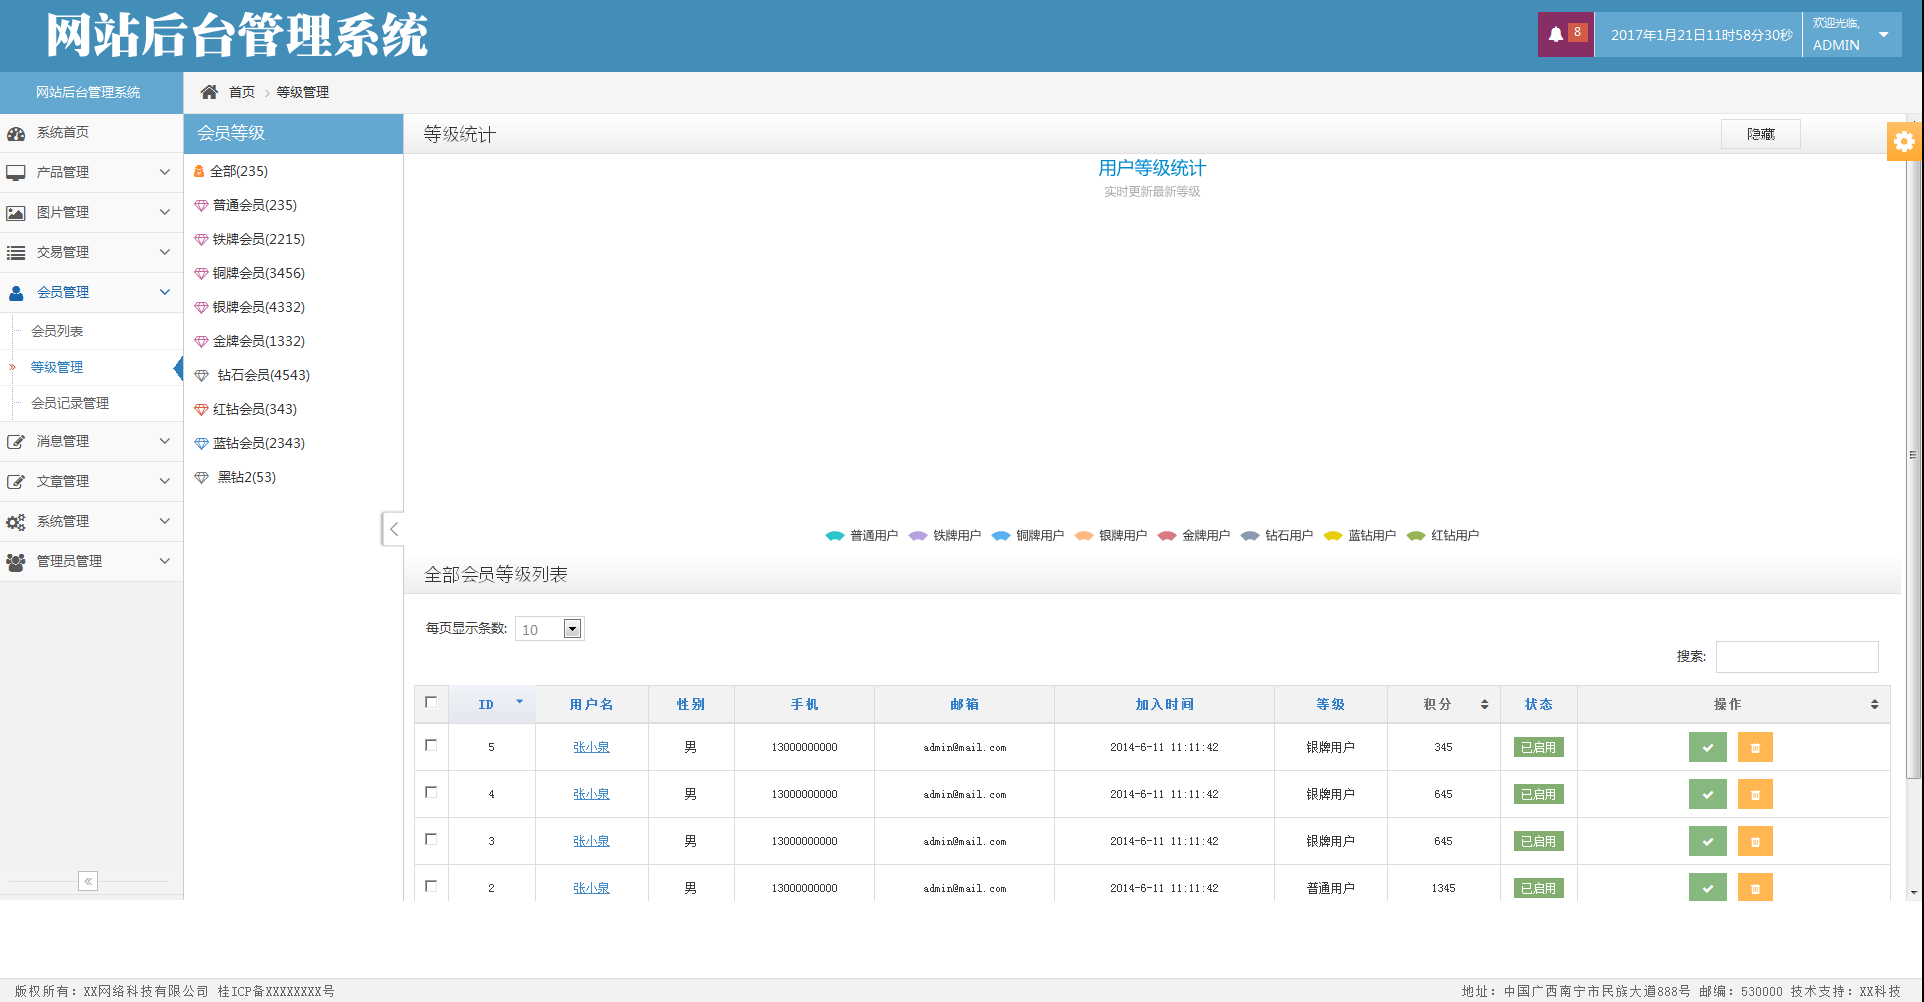The image size is (1924, 1002).
Task: Toggle 红钻用户 green legend swatch
Action: (x=1415, y=536)
